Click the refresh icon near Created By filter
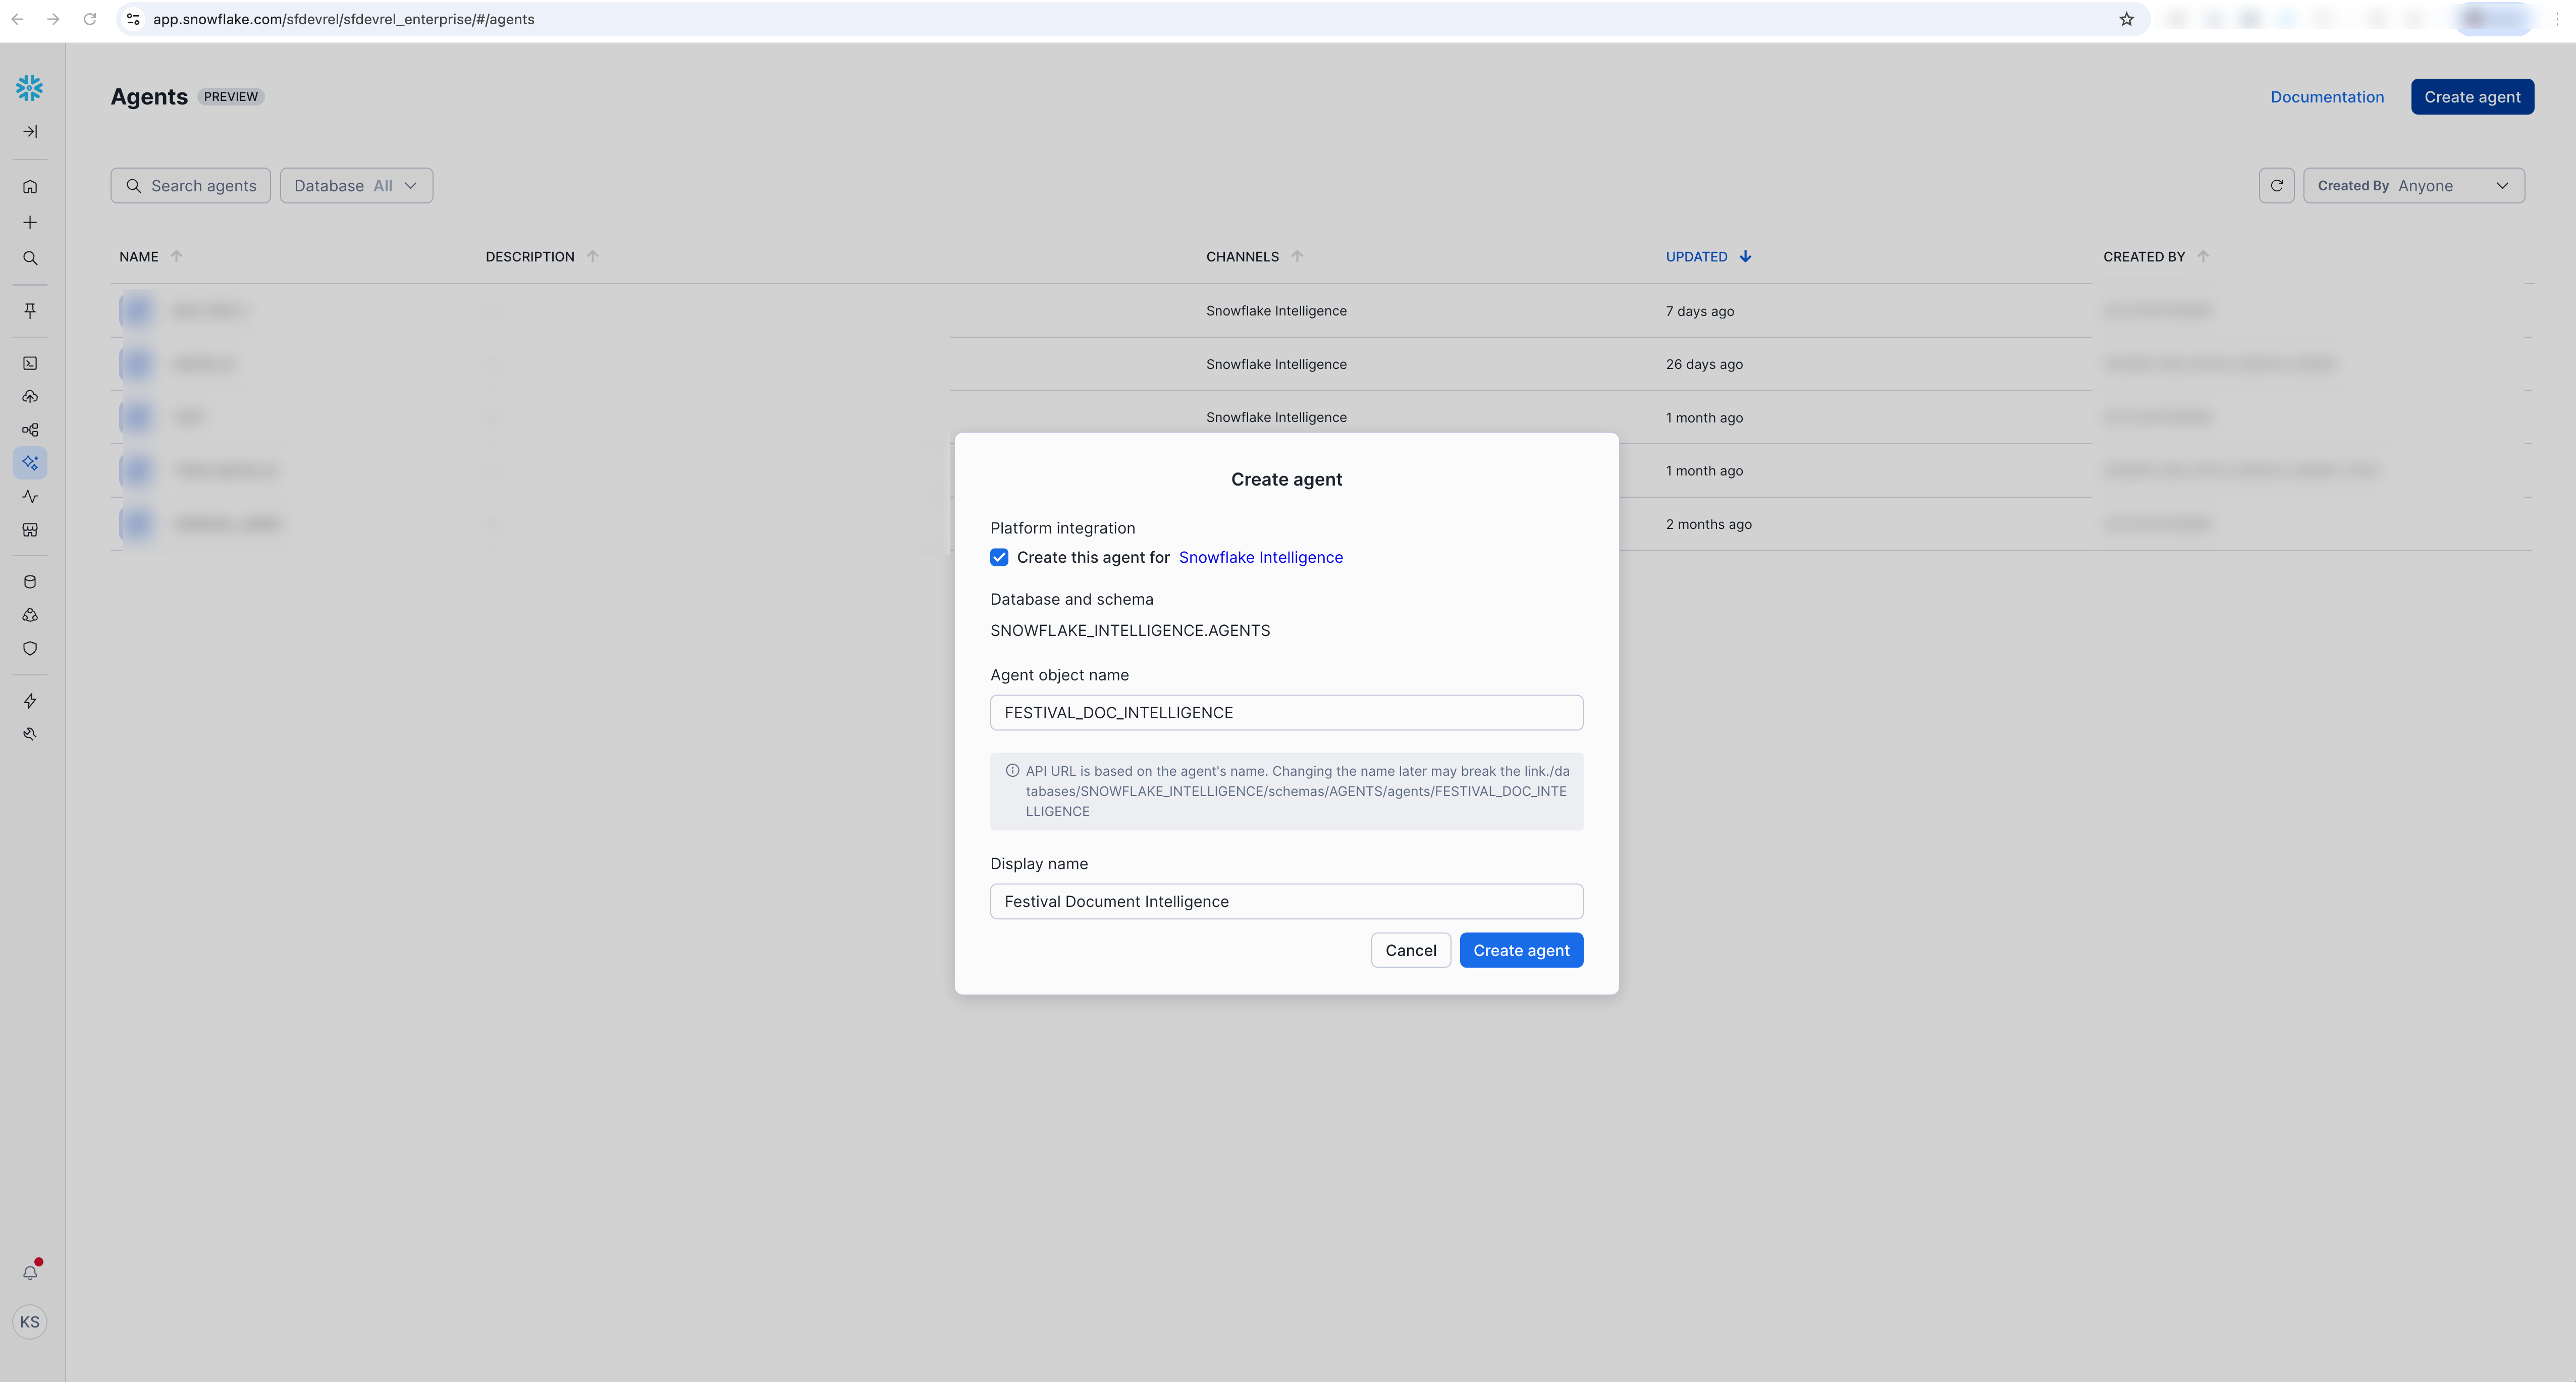2576x1382 pixels. [2276, 185]
